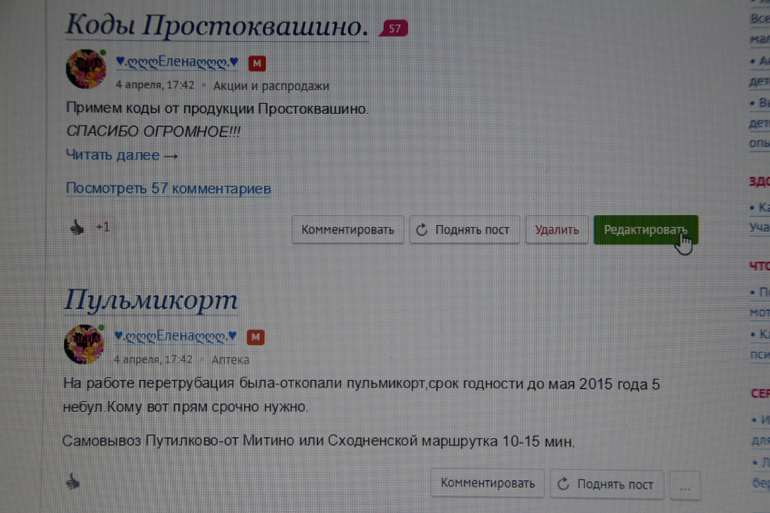The image size is (770, 513).
Task: Click the red M badge in Пульмикорт post
Action: [256, 337]
